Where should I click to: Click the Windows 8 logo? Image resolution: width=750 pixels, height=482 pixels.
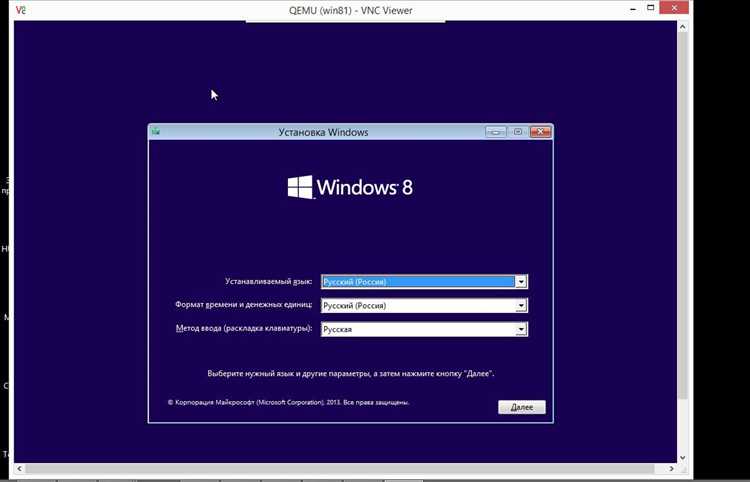[350, 187]
